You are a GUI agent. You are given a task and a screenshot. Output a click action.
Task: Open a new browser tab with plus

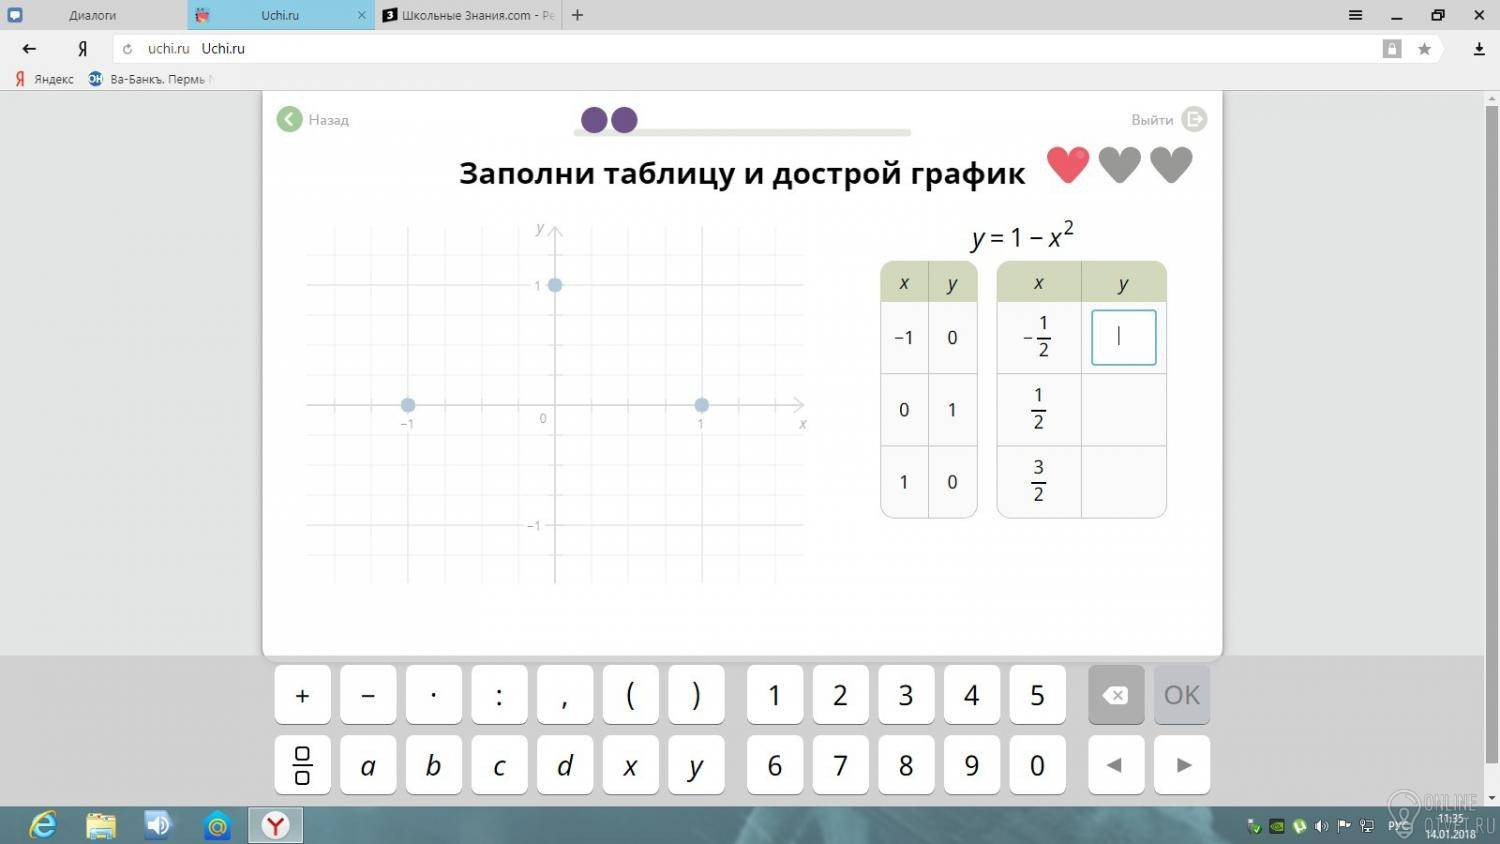point(577,15)
